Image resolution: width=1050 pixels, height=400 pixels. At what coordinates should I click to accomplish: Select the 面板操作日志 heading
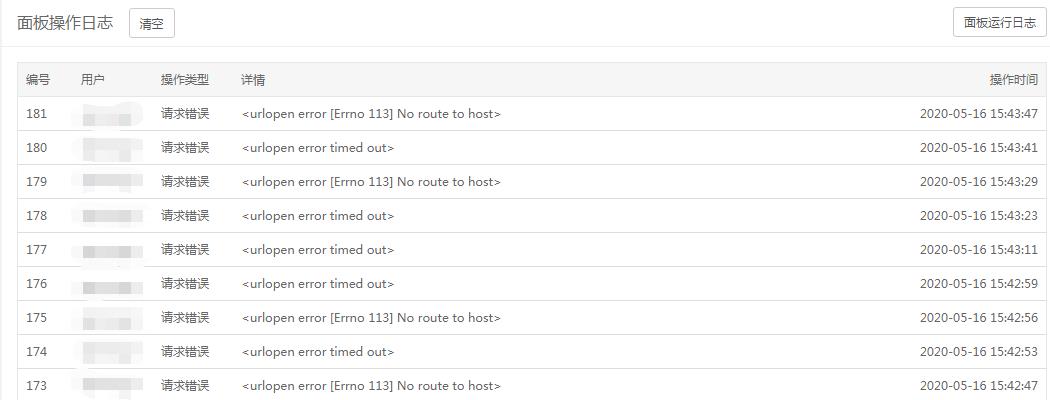(x=65, y=22)
